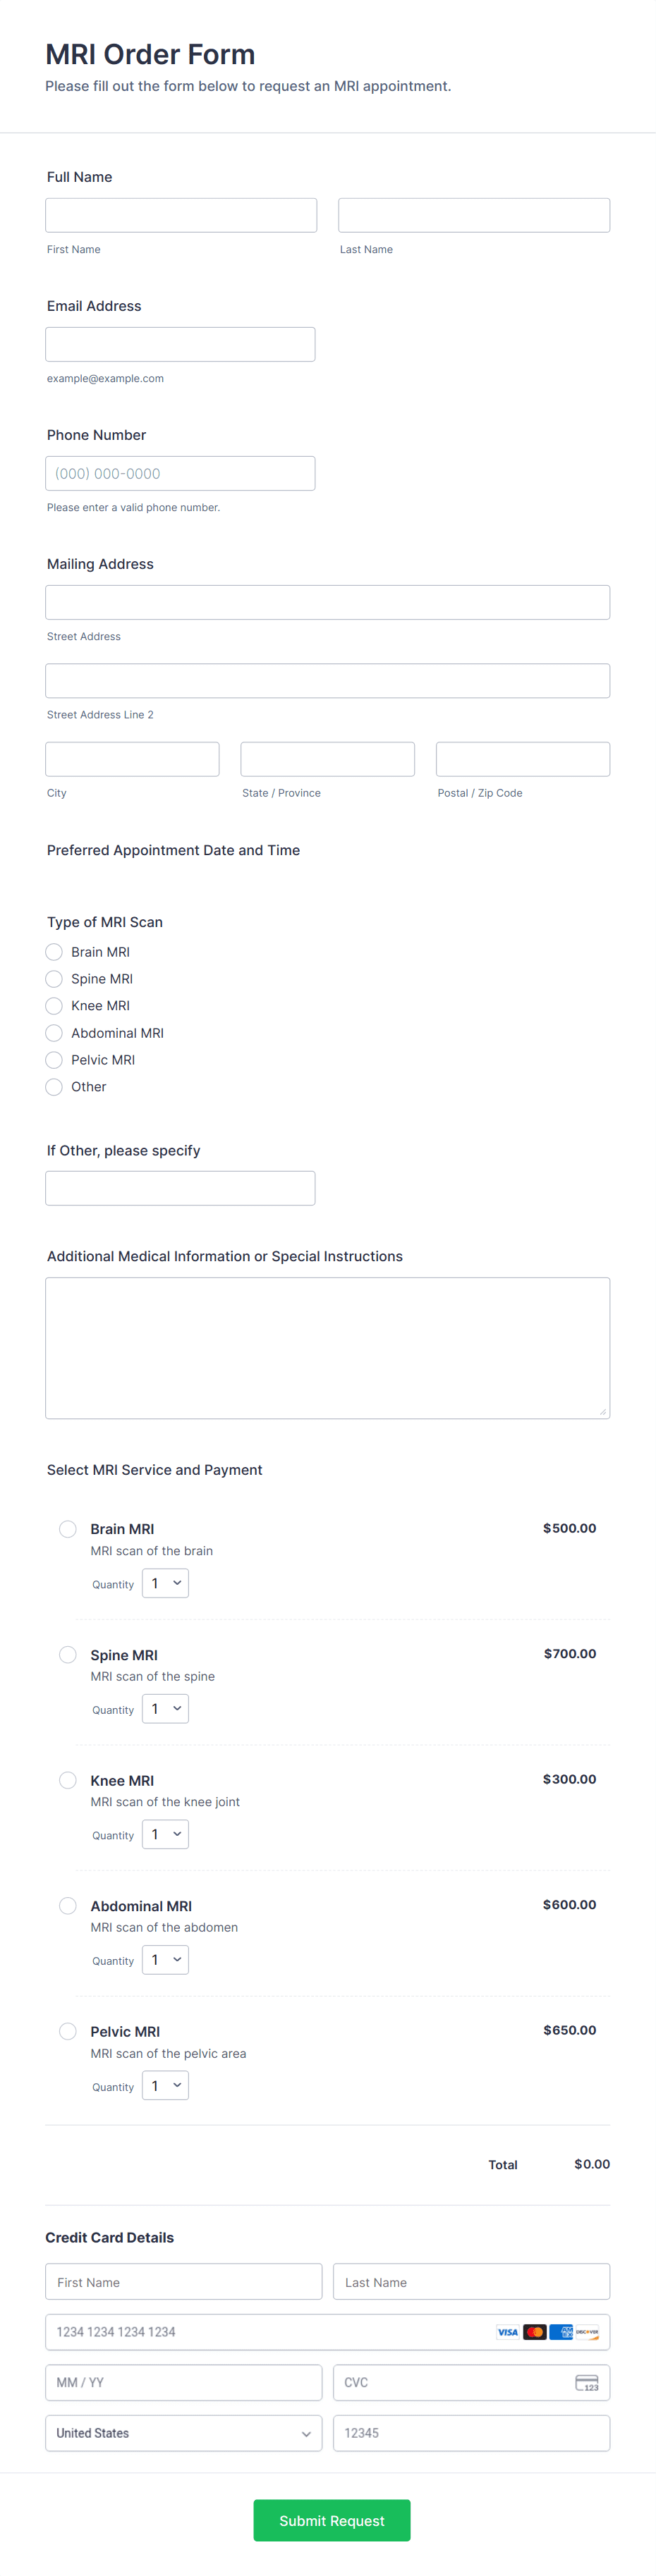This screenshot has width=656, height=2576.
Task: Click the Additional Medical Information text area
Action: pos(327,1347)
